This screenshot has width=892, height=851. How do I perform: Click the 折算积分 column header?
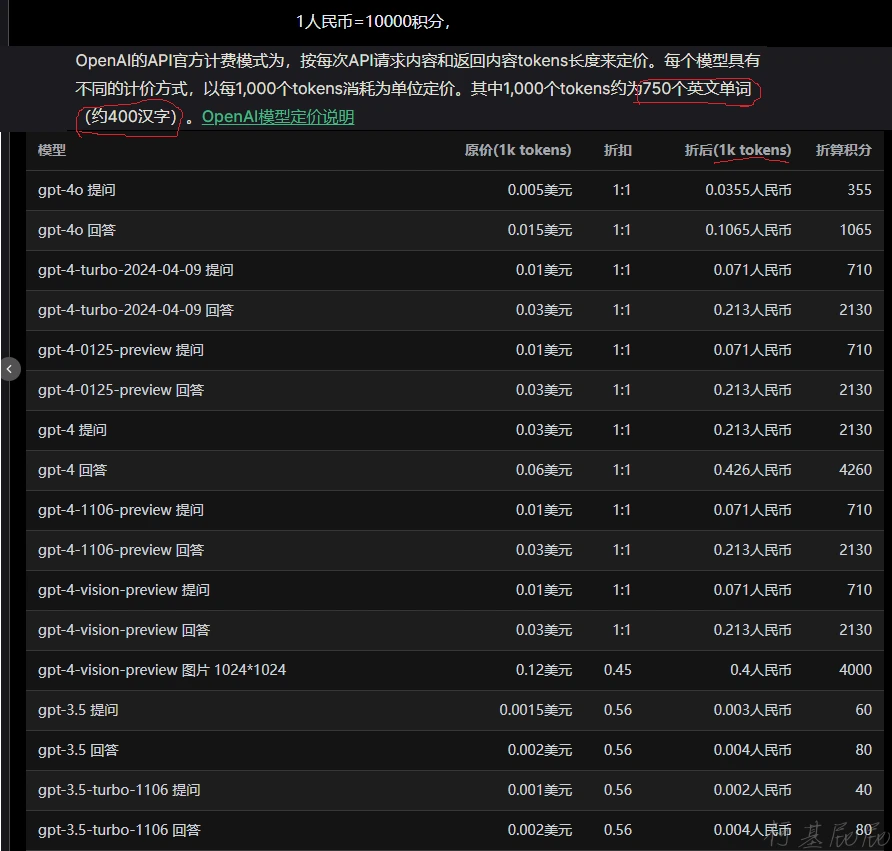click(844, 150)
